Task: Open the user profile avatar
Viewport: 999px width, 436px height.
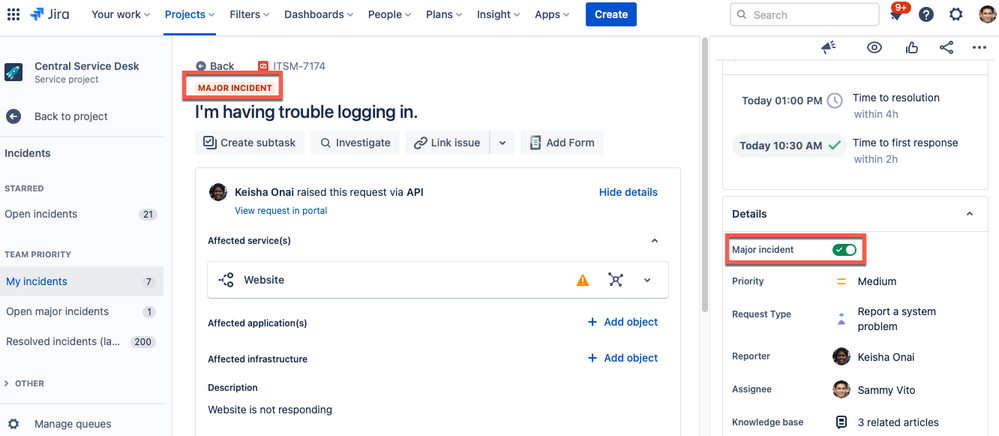Action: point(987,14)
